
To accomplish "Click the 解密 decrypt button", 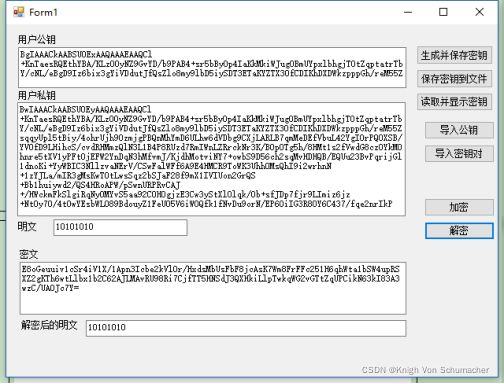I will (459, 231).
